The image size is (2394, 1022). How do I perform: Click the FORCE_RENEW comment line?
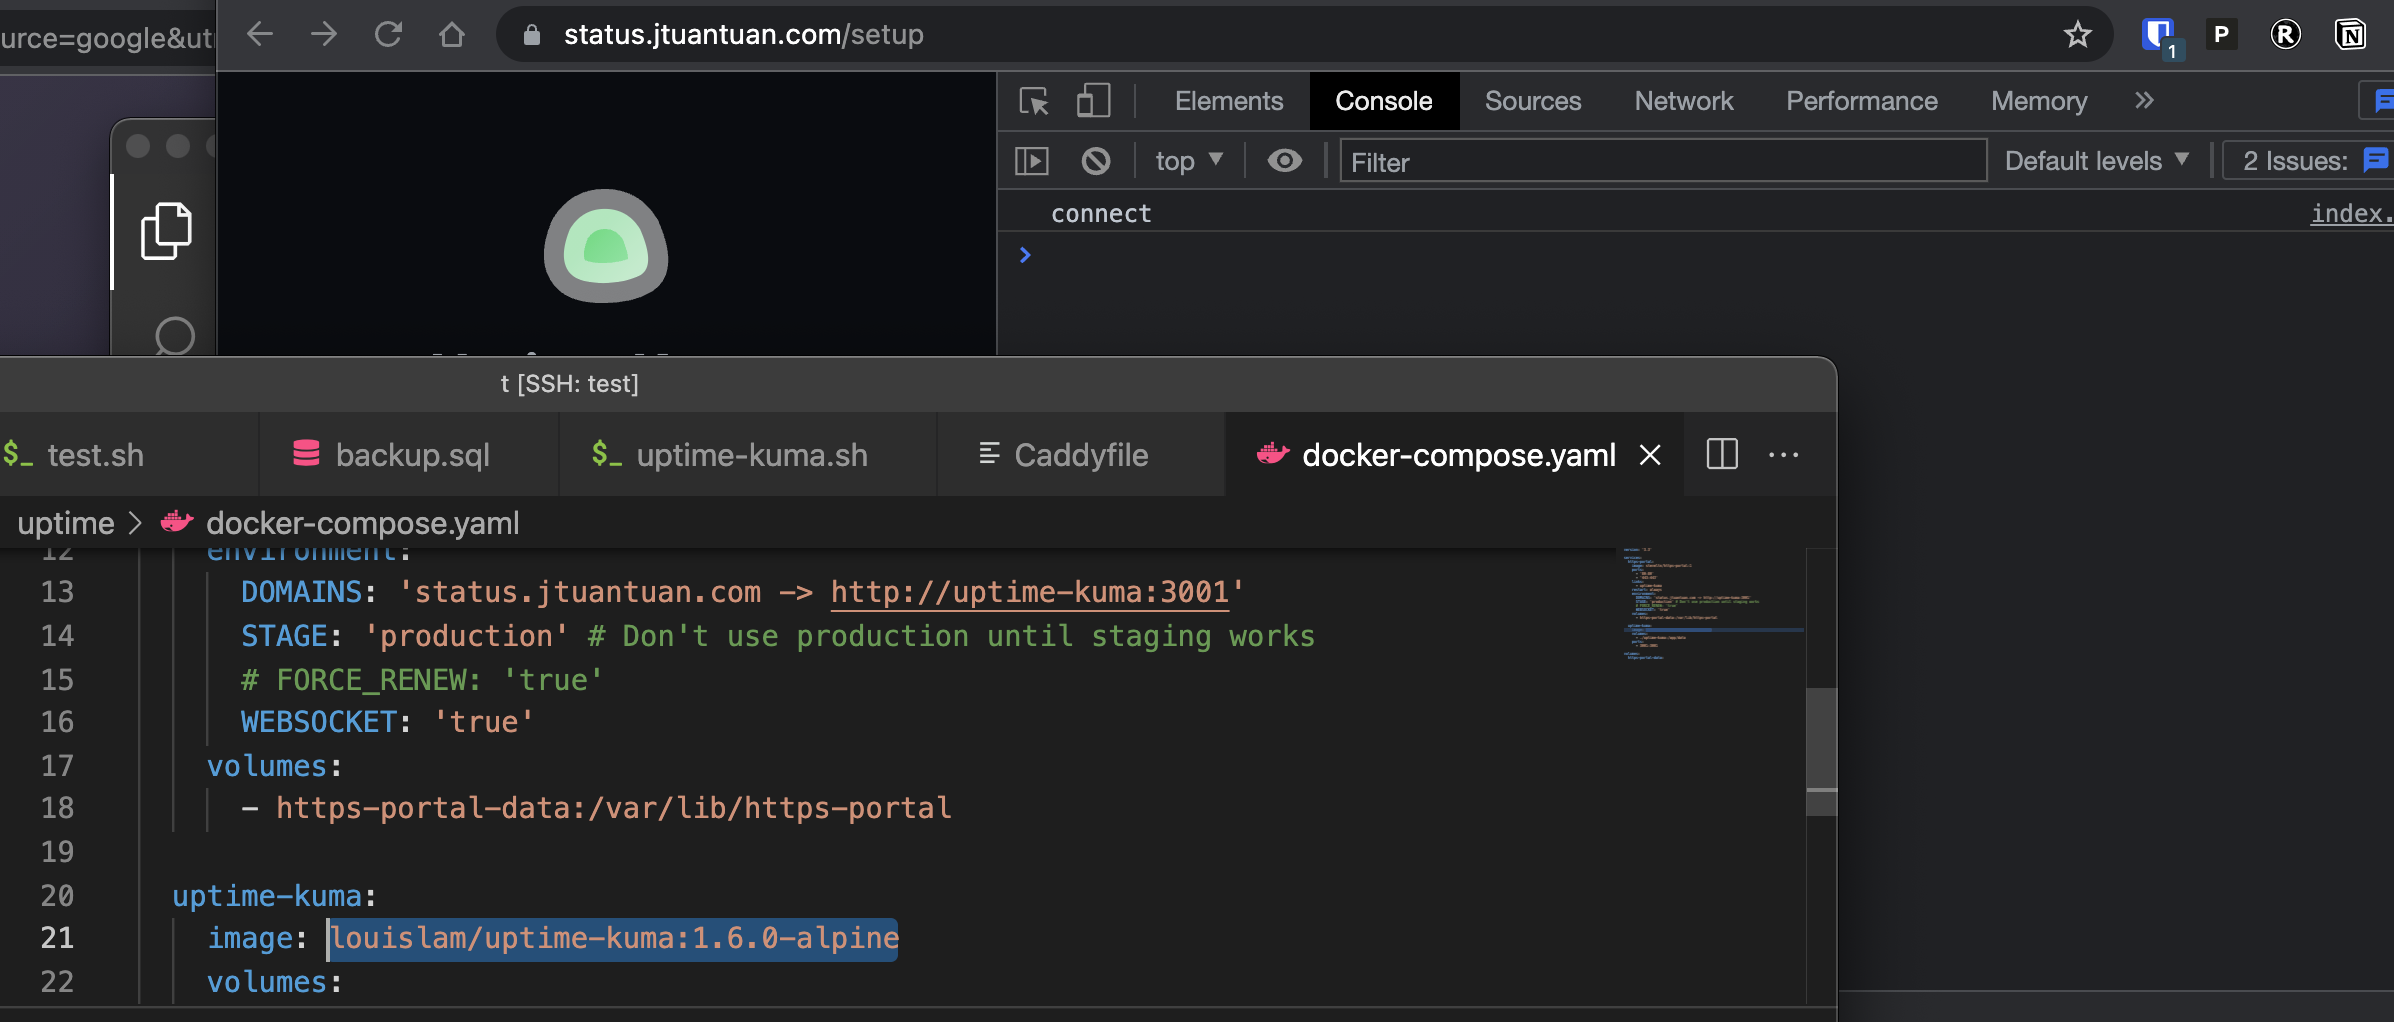coord(422,680)
